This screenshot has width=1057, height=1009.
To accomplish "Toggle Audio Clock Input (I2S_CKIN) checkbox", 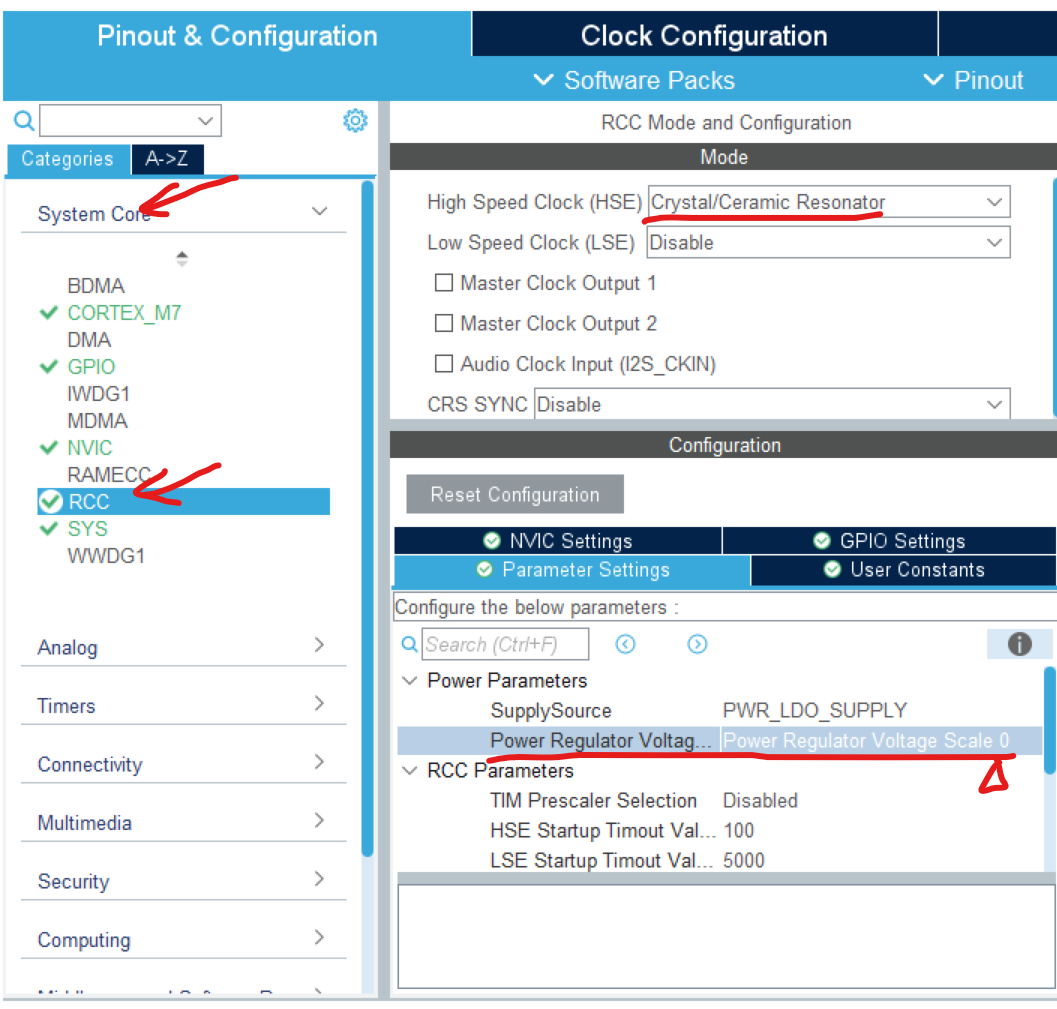I will coord(444,364).
